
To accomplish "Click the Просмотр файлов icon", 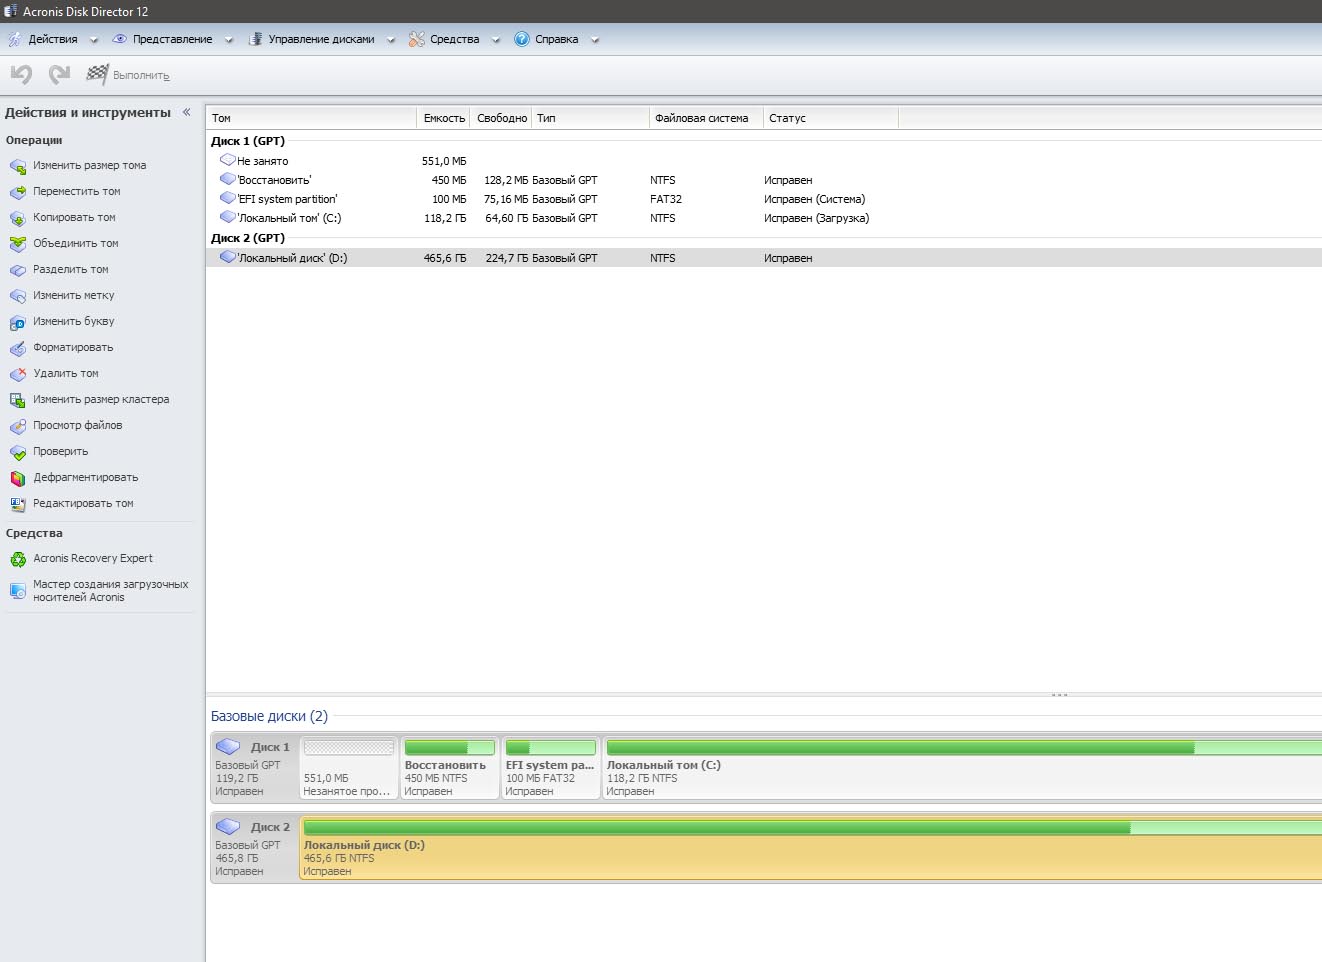I will click(17, 426).
